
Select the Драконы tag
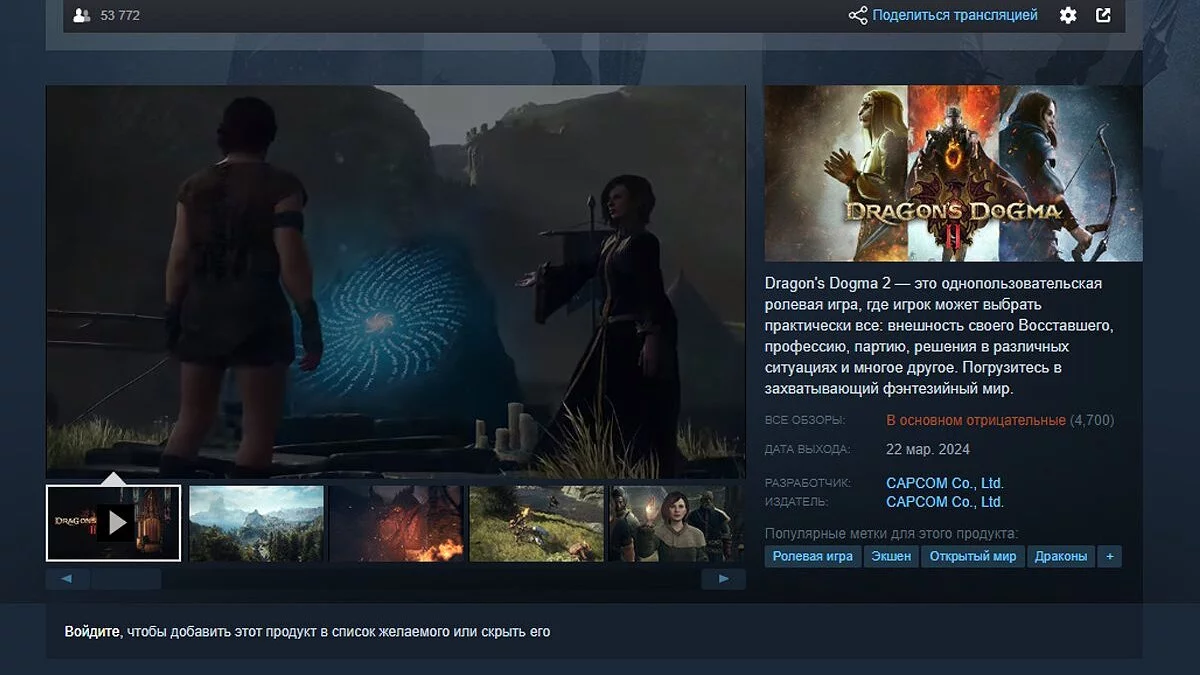[1061, 556]
